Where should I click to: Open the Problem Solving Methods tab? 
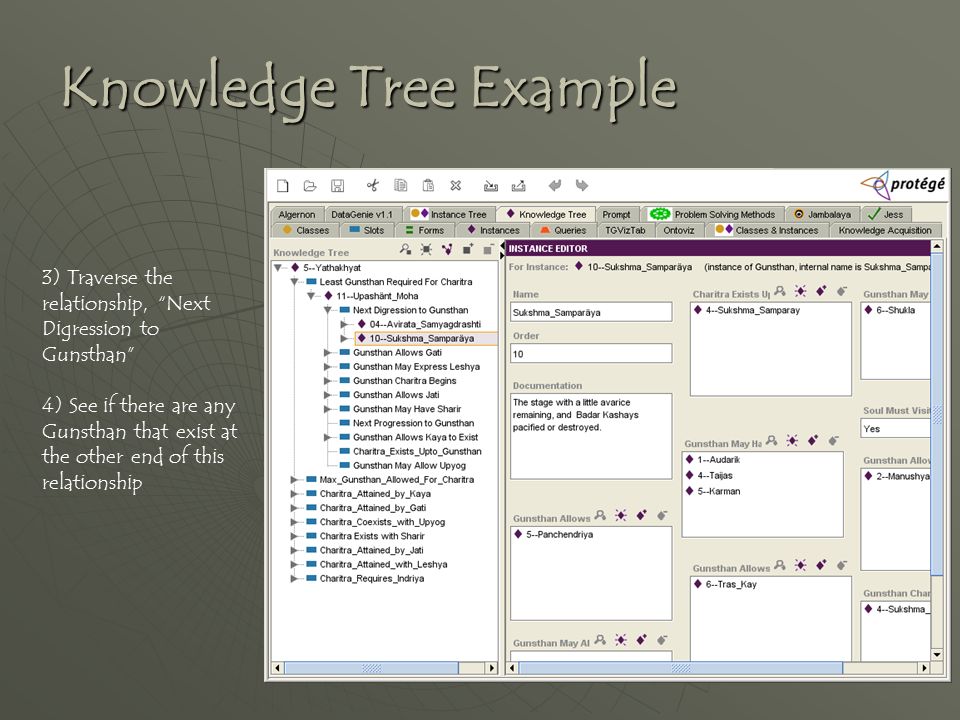pyautogui.click(x=712, y=214)
